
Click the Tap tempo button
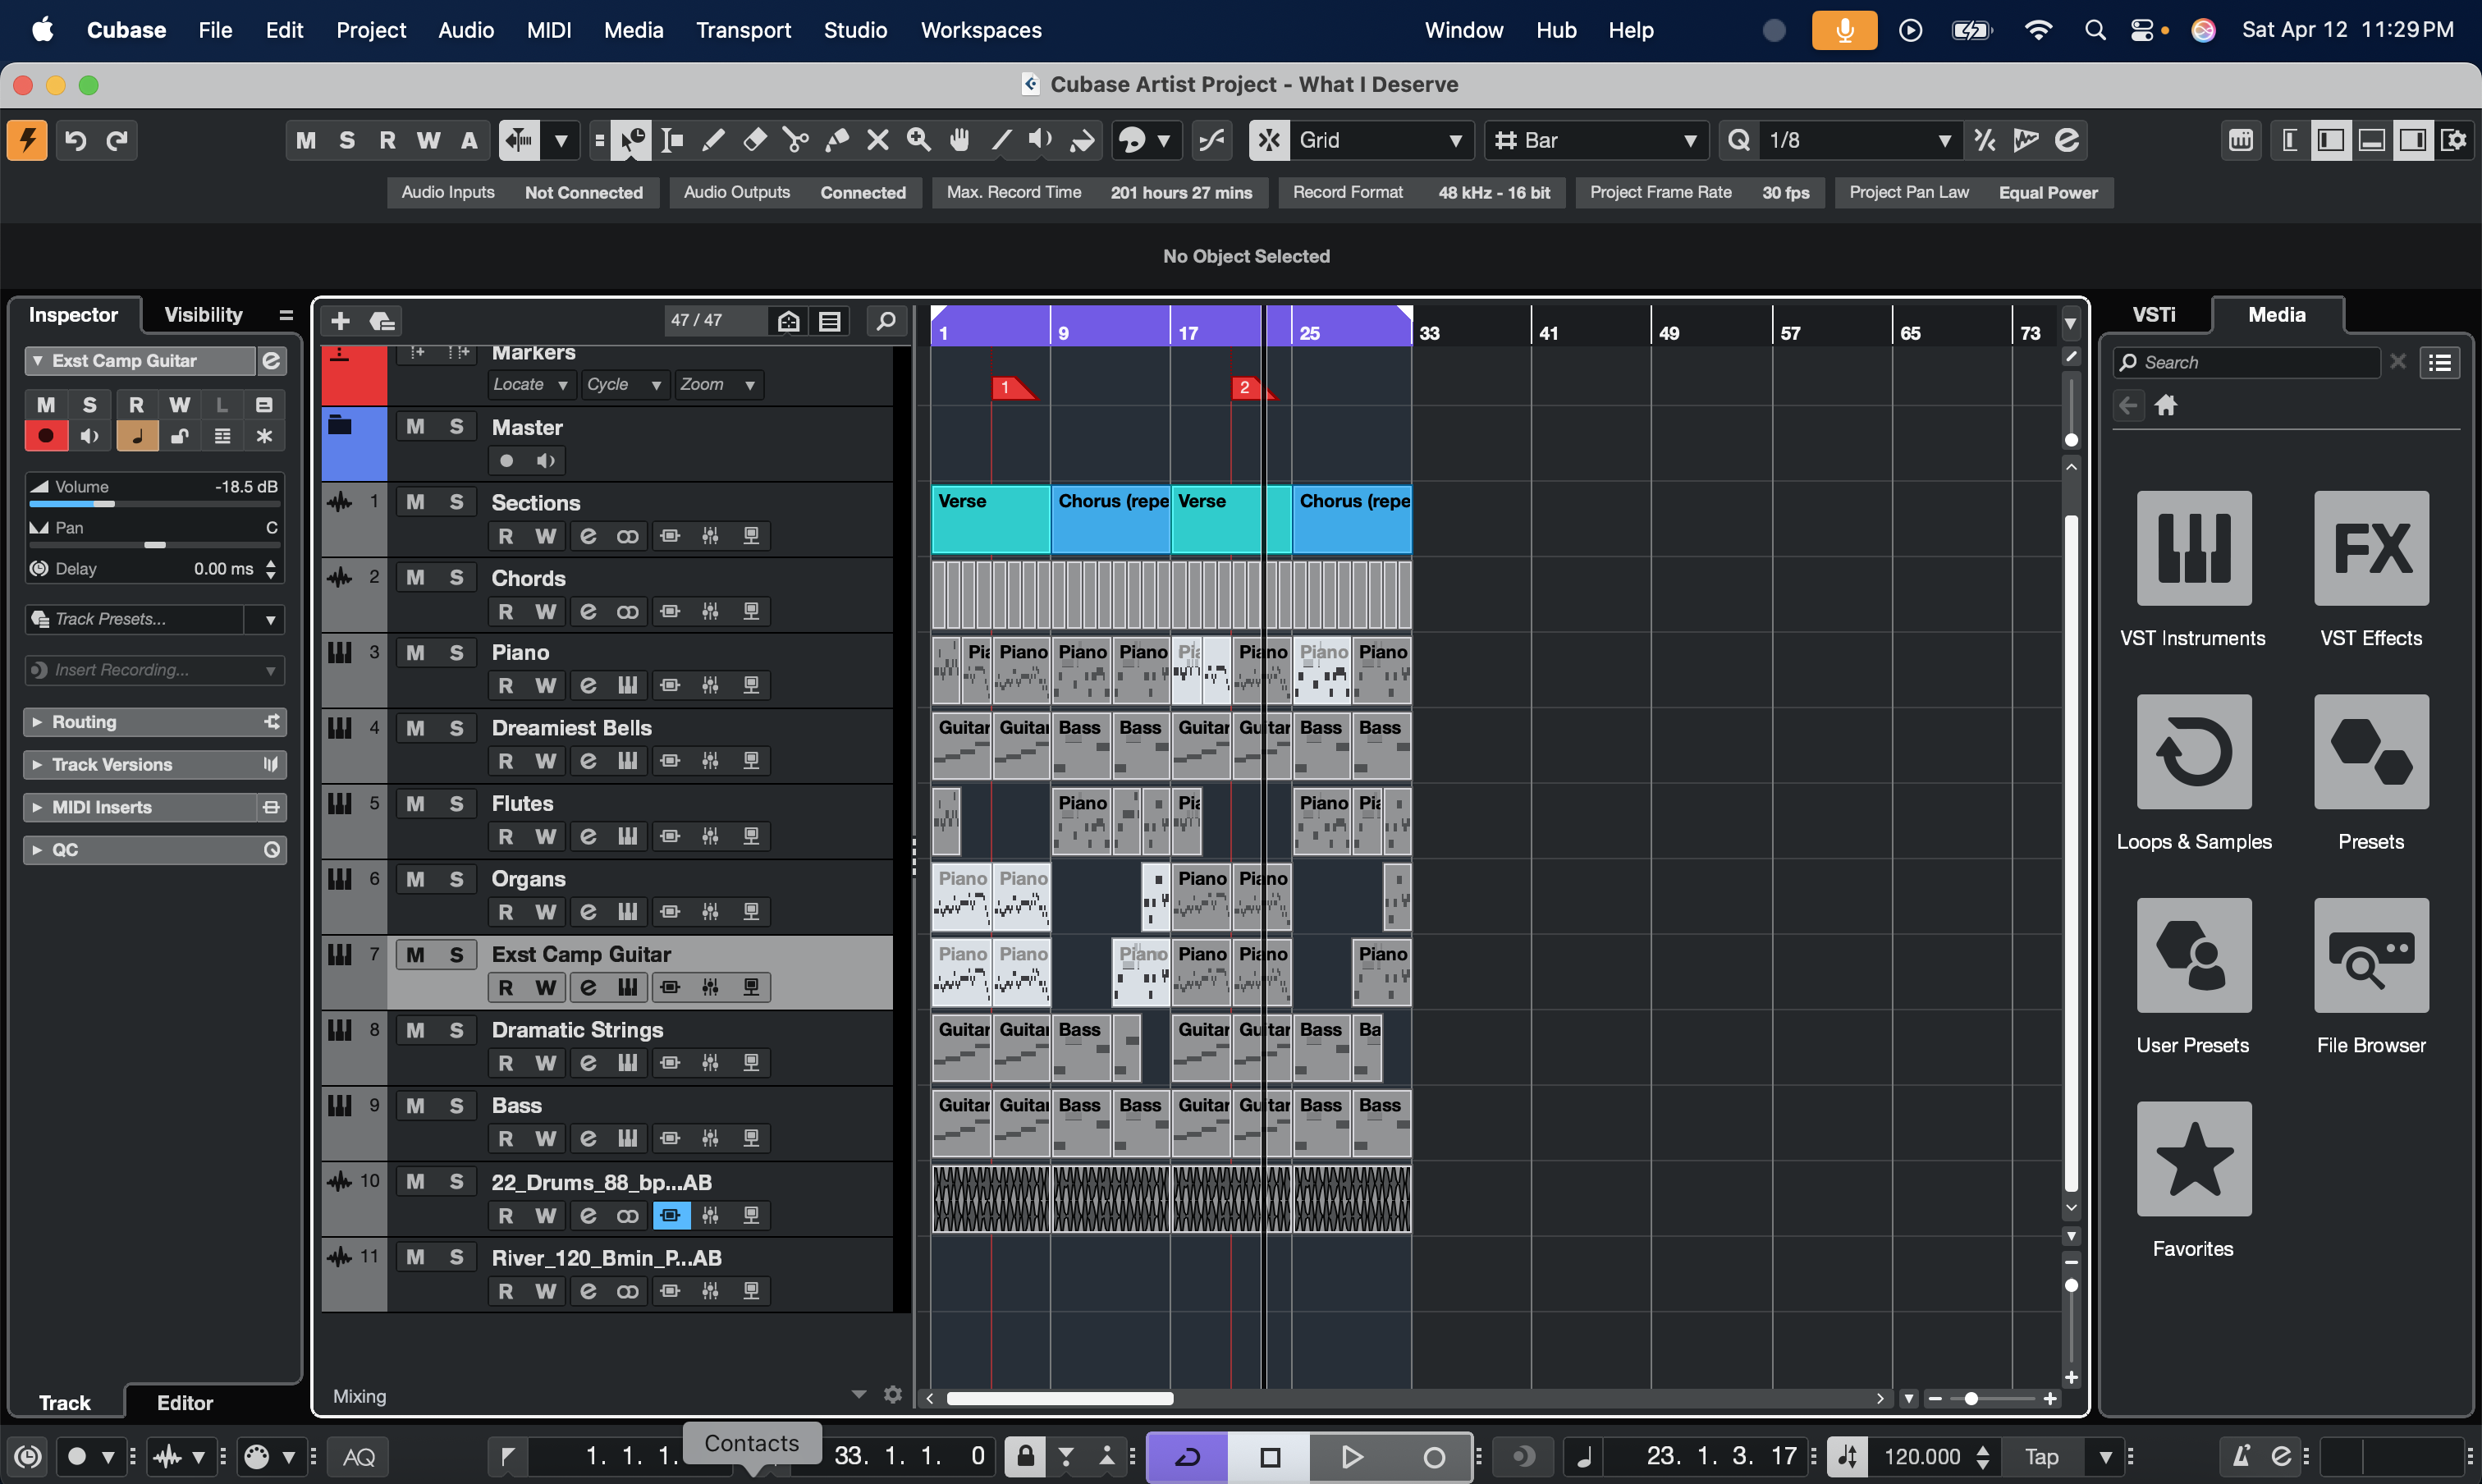tap(2041, 1457)
